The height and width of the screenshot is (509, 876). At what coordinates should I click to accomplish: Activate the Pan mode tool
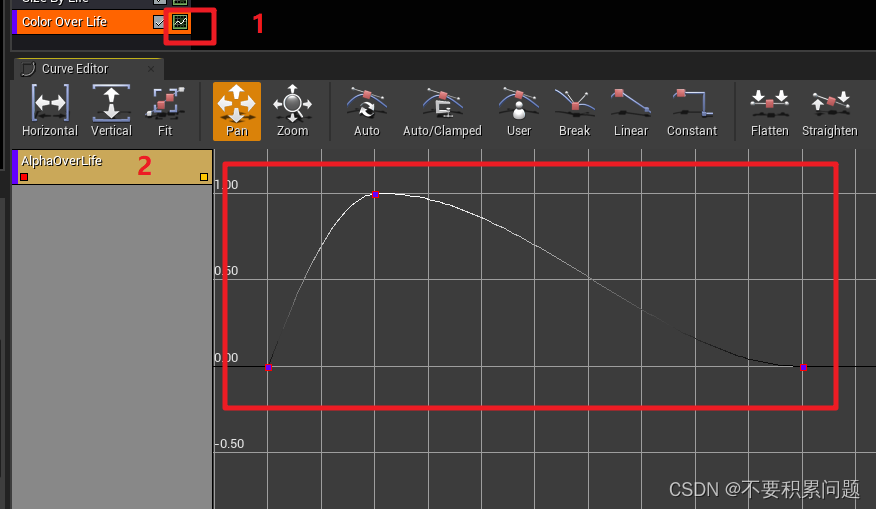pos(237,111)
